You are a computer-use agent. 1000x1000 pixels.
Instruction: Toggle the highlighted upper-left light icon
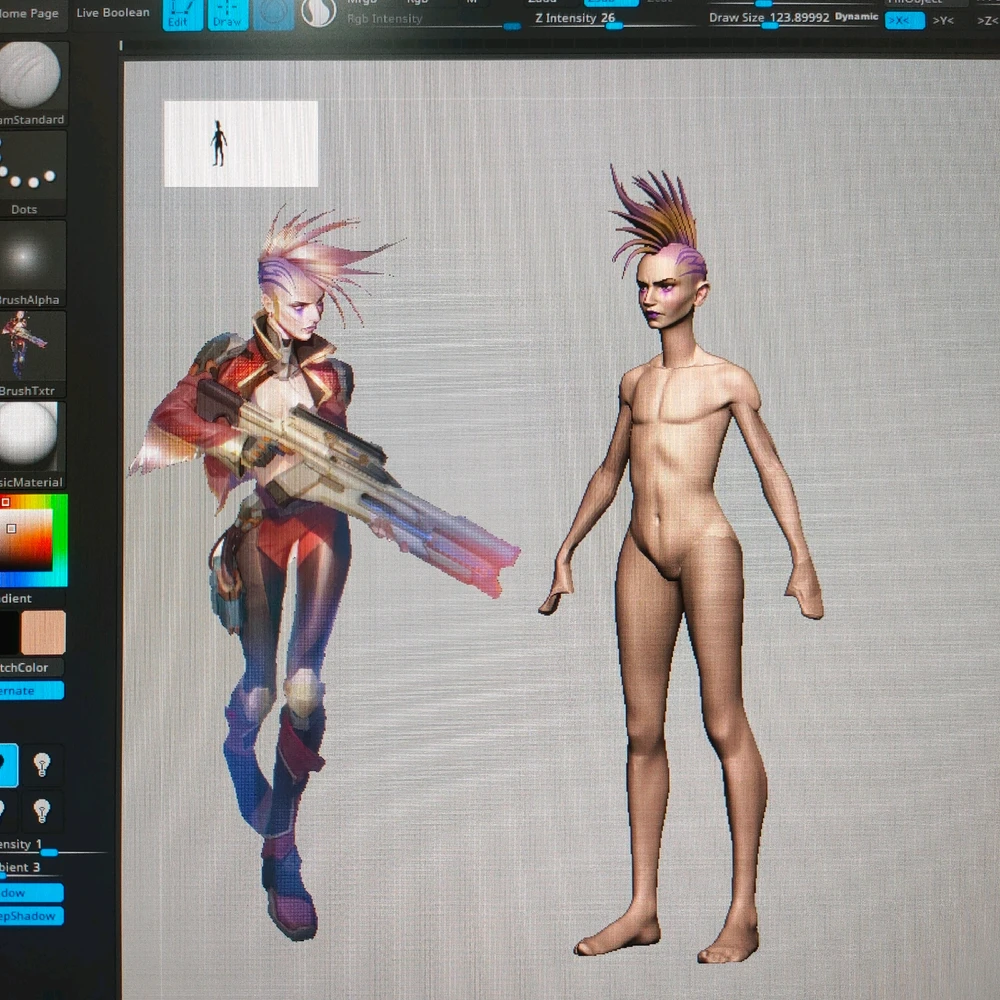click(x=8, y=764)
